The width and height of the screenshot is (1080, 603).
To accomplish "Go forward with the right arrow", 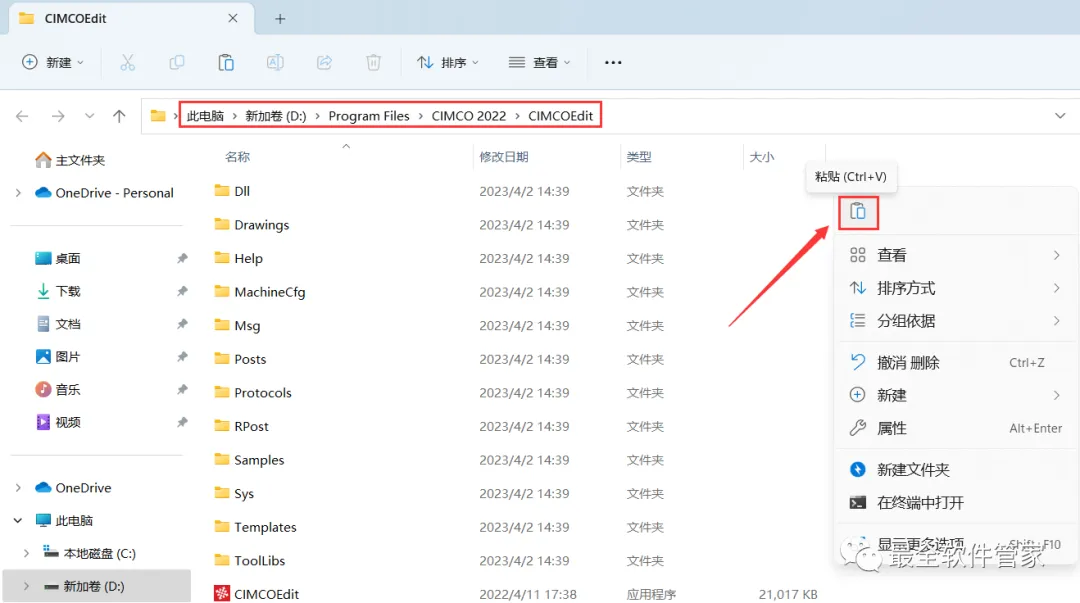I will pos(58,116).
